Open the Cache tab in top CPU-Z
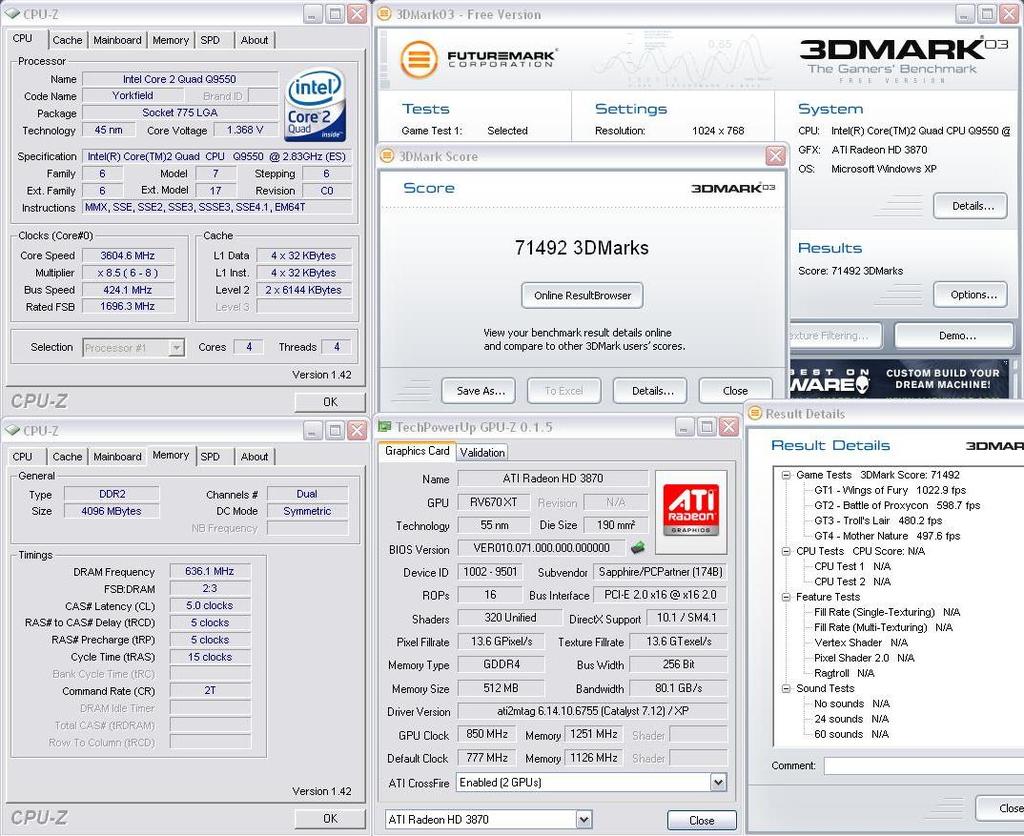 67,40
